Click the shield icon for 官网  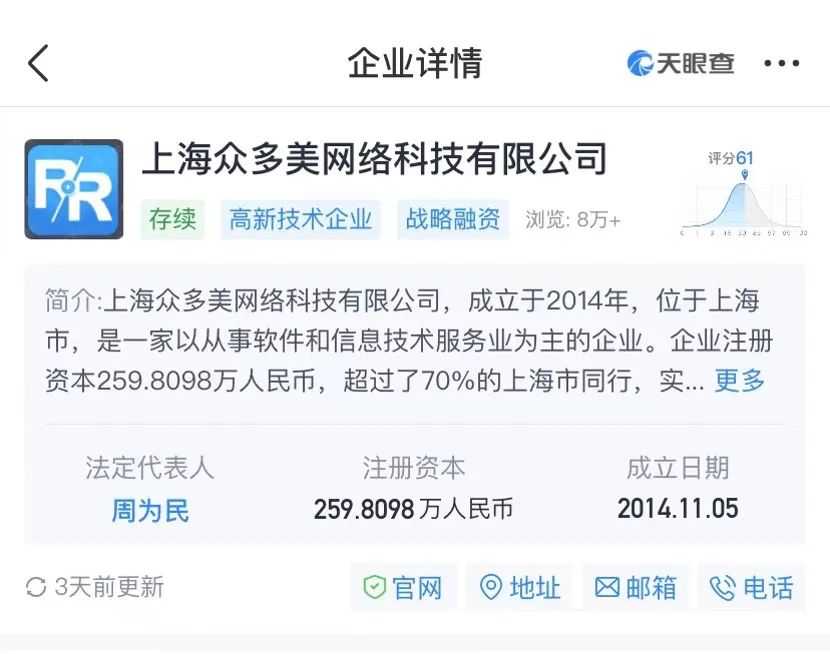click(375, 587)
